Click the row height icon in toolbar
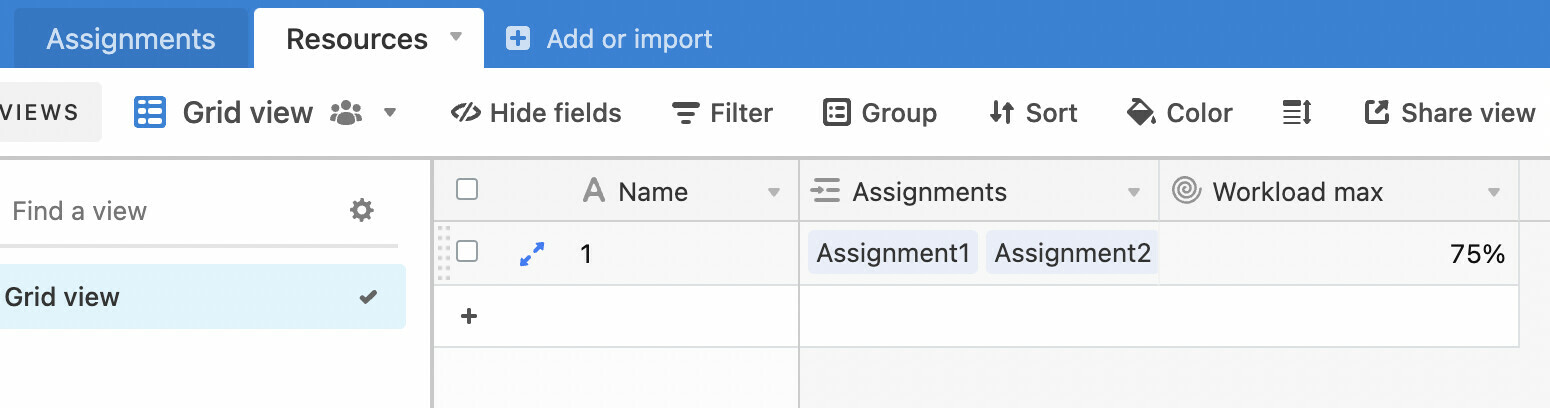Image resolution: width=1550 pixels, height=408 pixels. point(1297,113)
